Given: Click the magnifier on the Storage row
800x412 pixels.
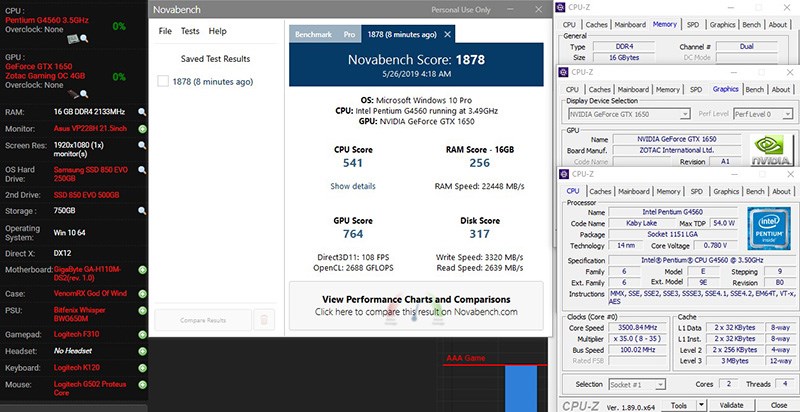Looking at the screenshot, I should [142, 211].
